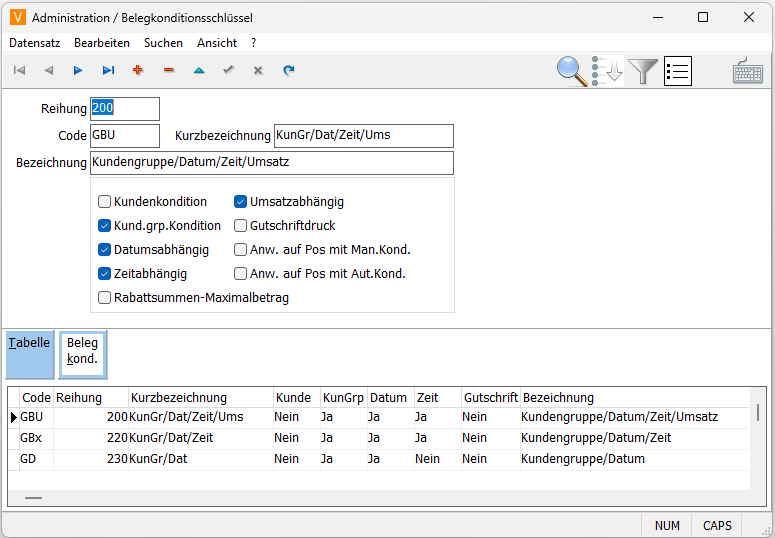Delete record using red minus icon
Viewport: 775px width, 538px height.
[168, 71]
